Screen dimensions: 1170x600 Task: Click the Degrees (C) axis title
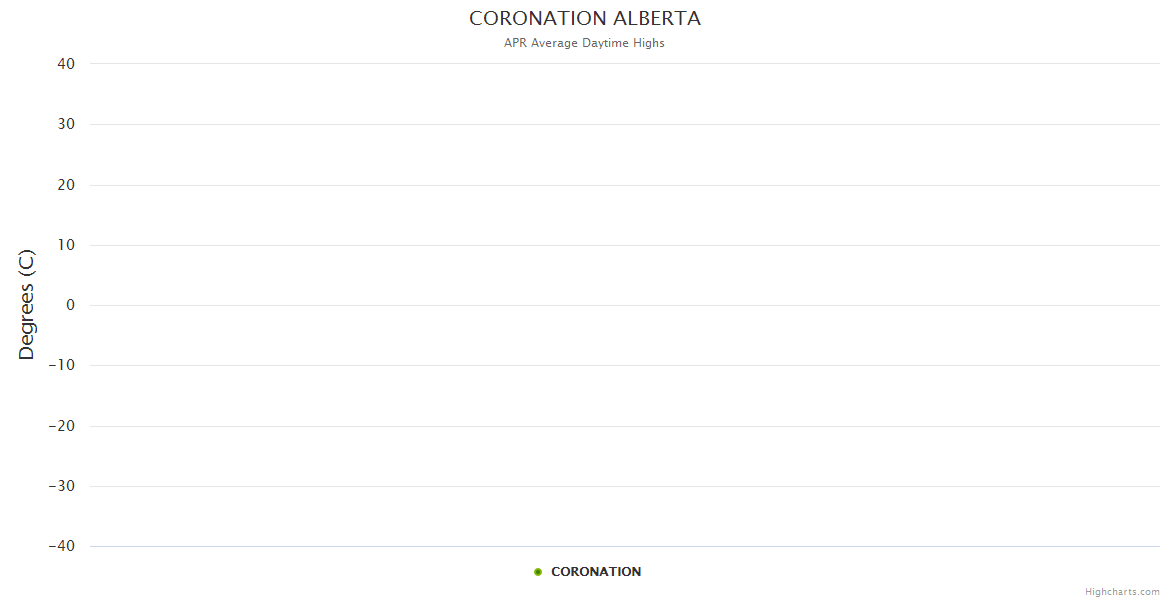pos(27,305)
